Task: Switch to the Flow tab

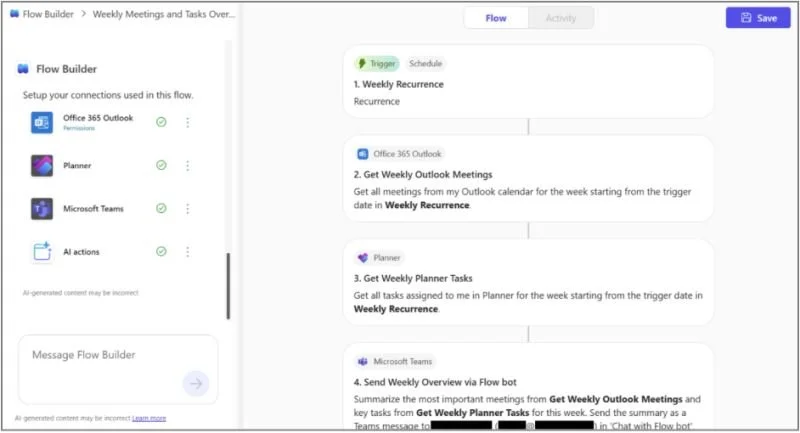Action: tap(496, 18)
